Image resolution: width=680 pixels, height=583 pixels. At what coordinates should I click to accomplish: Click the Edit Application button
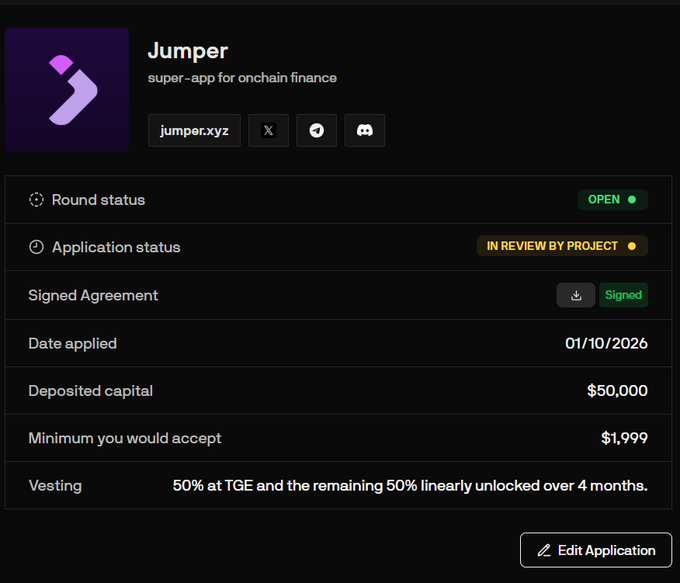596,550
